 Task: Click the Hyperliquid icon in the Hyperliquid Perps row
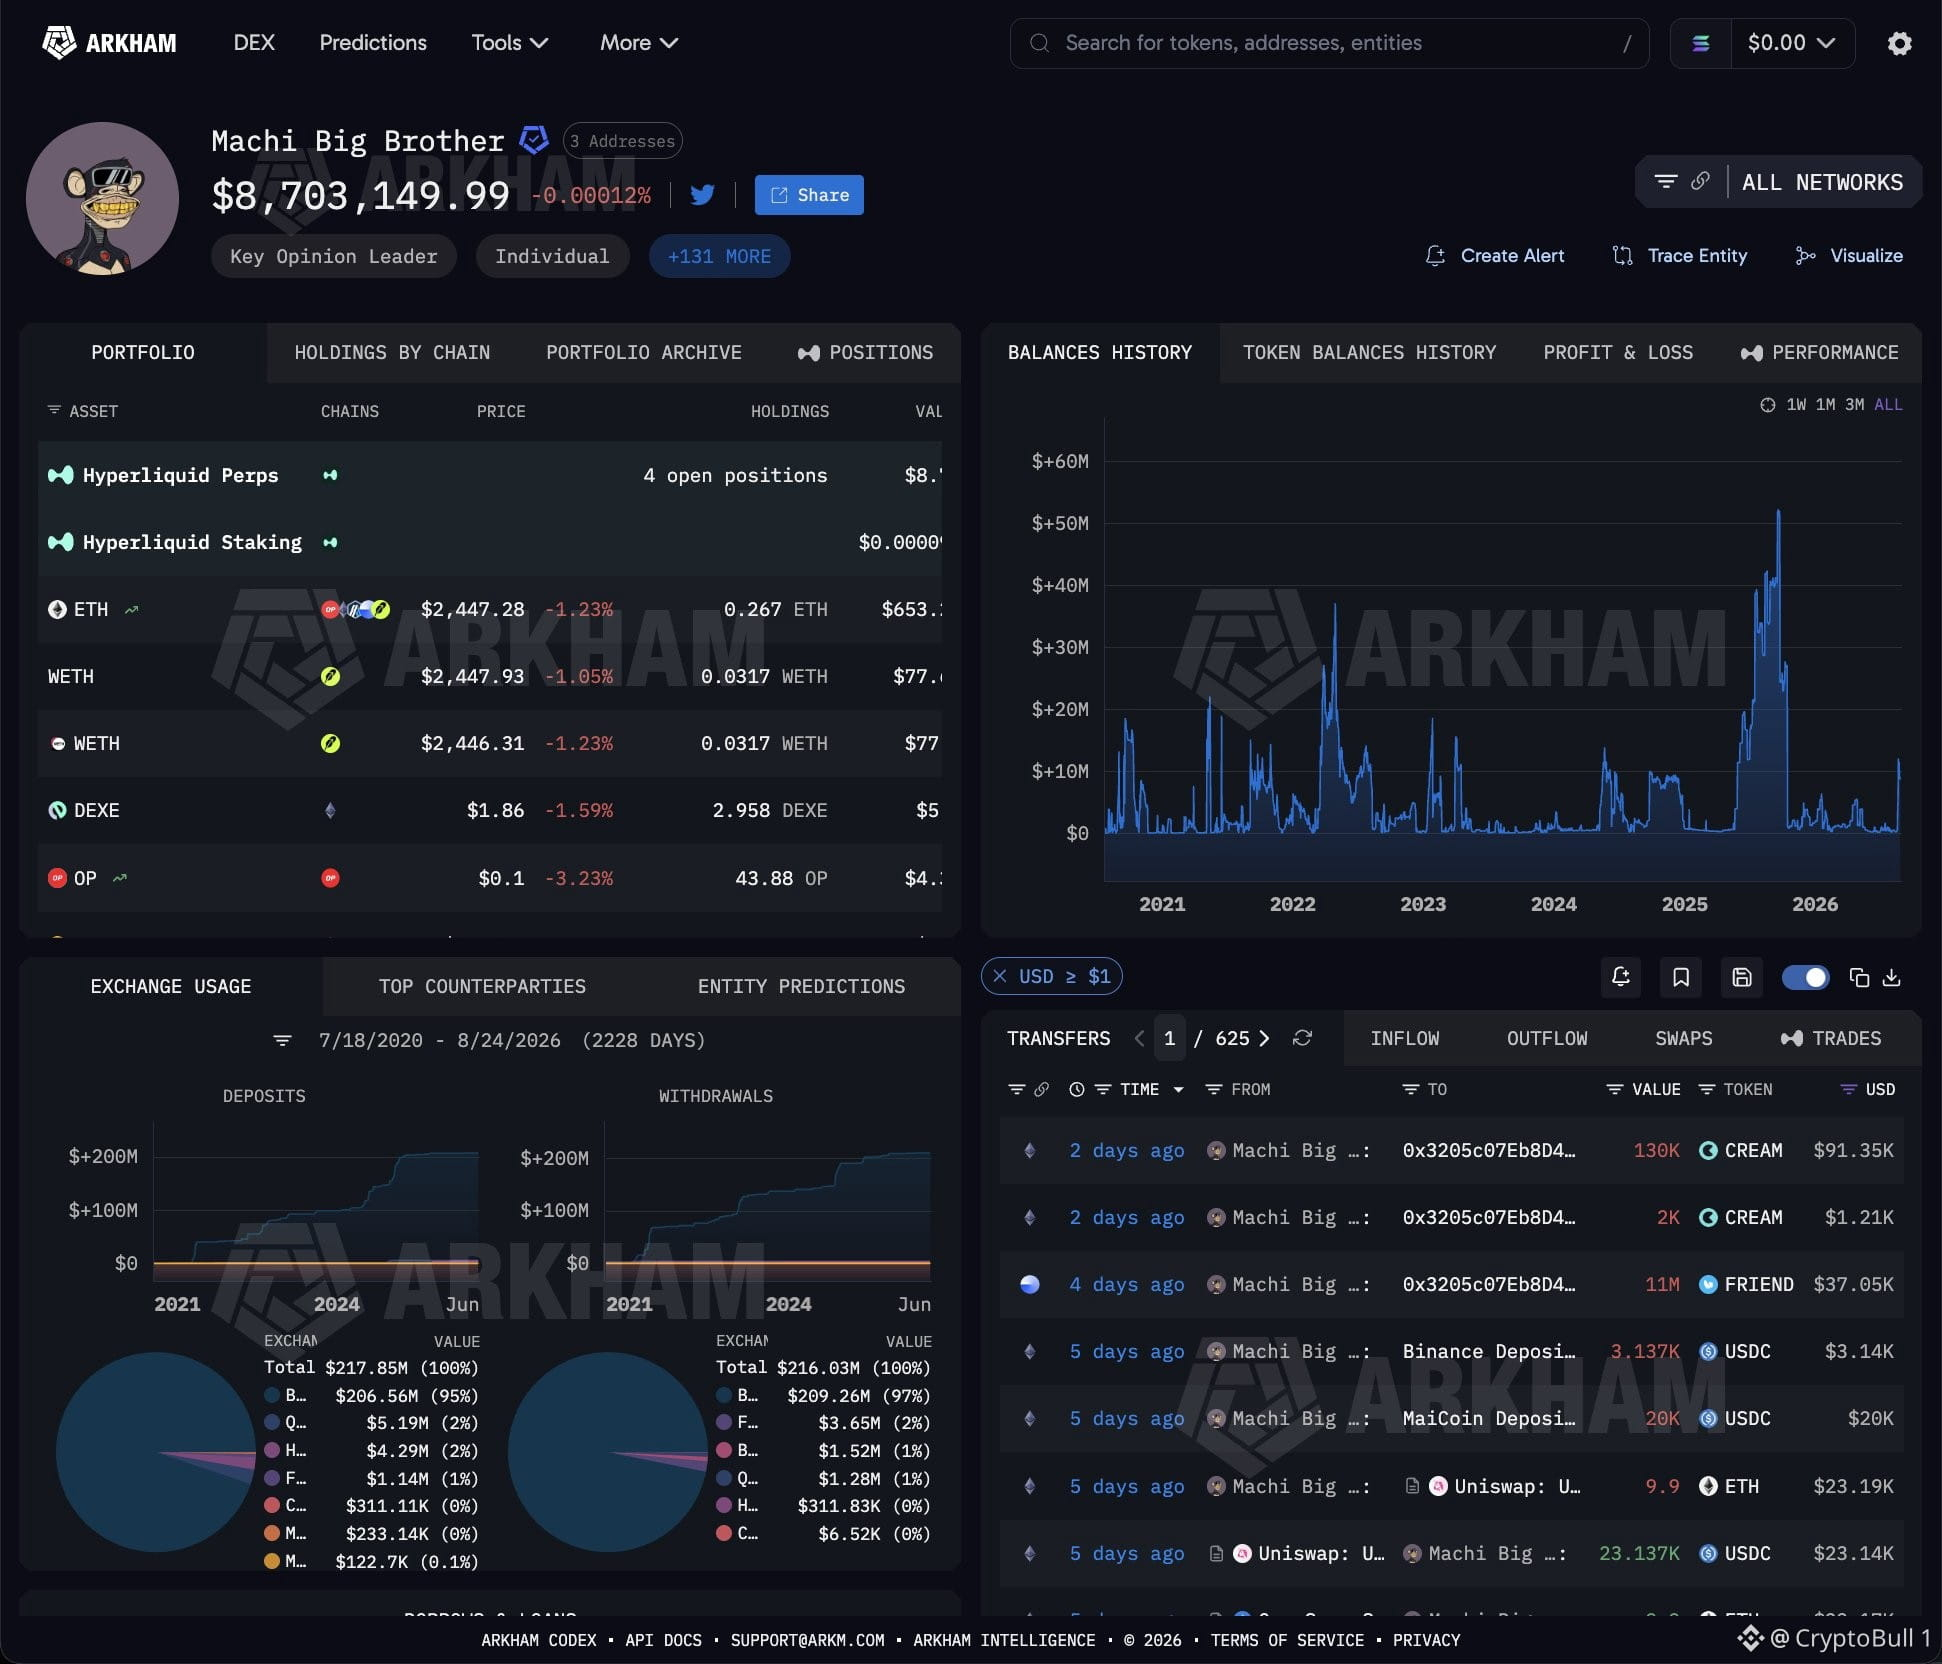(60, 475)
